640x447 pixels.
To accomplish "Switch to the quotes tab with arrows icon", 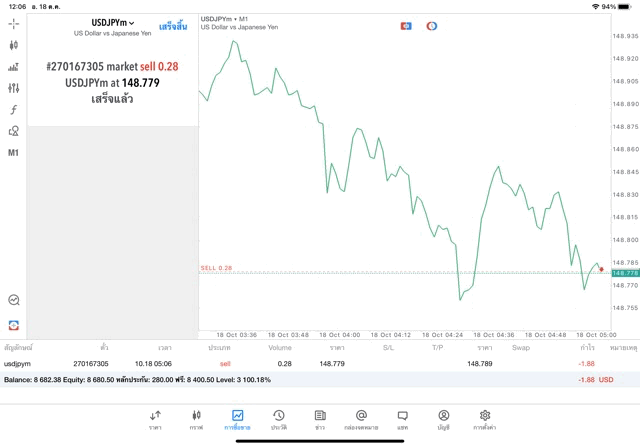I will [155, 420].
